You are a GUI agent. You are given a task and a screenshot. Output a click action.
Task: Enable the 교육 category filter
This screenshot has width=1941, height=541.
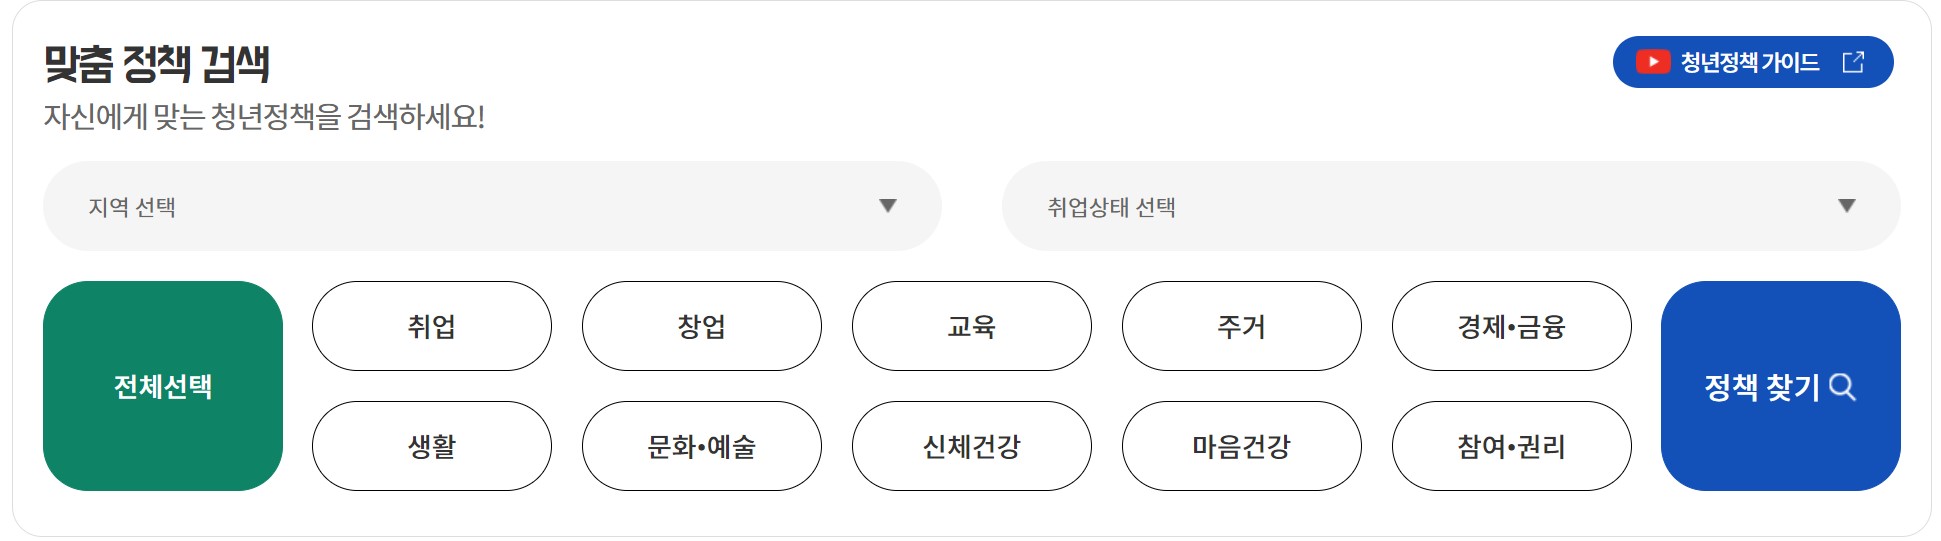tap(972, 326)
